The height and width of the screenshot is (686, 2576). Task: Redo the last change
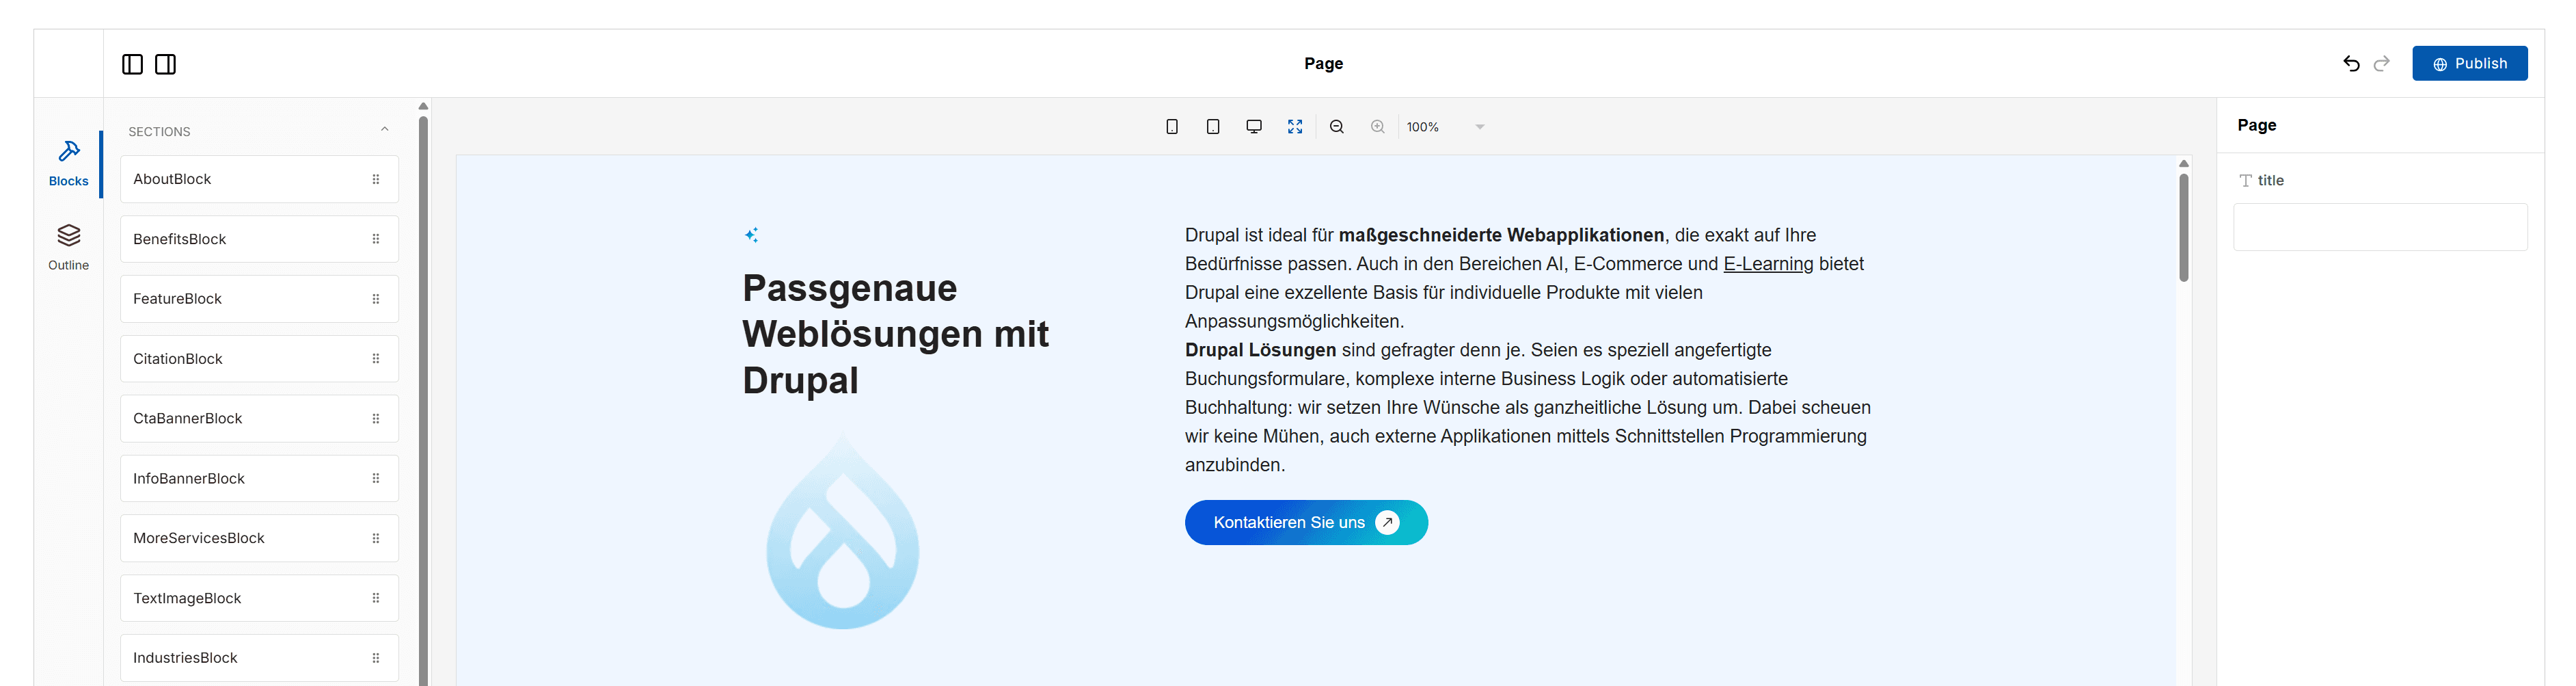click(2382, 63)
